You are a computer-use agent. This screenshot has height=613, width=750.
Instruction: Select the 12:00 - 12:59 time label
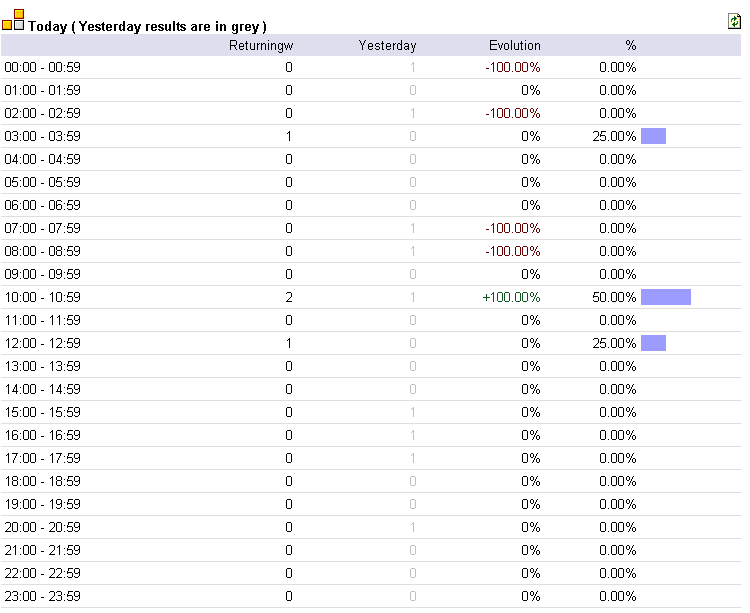pos(43,343)
